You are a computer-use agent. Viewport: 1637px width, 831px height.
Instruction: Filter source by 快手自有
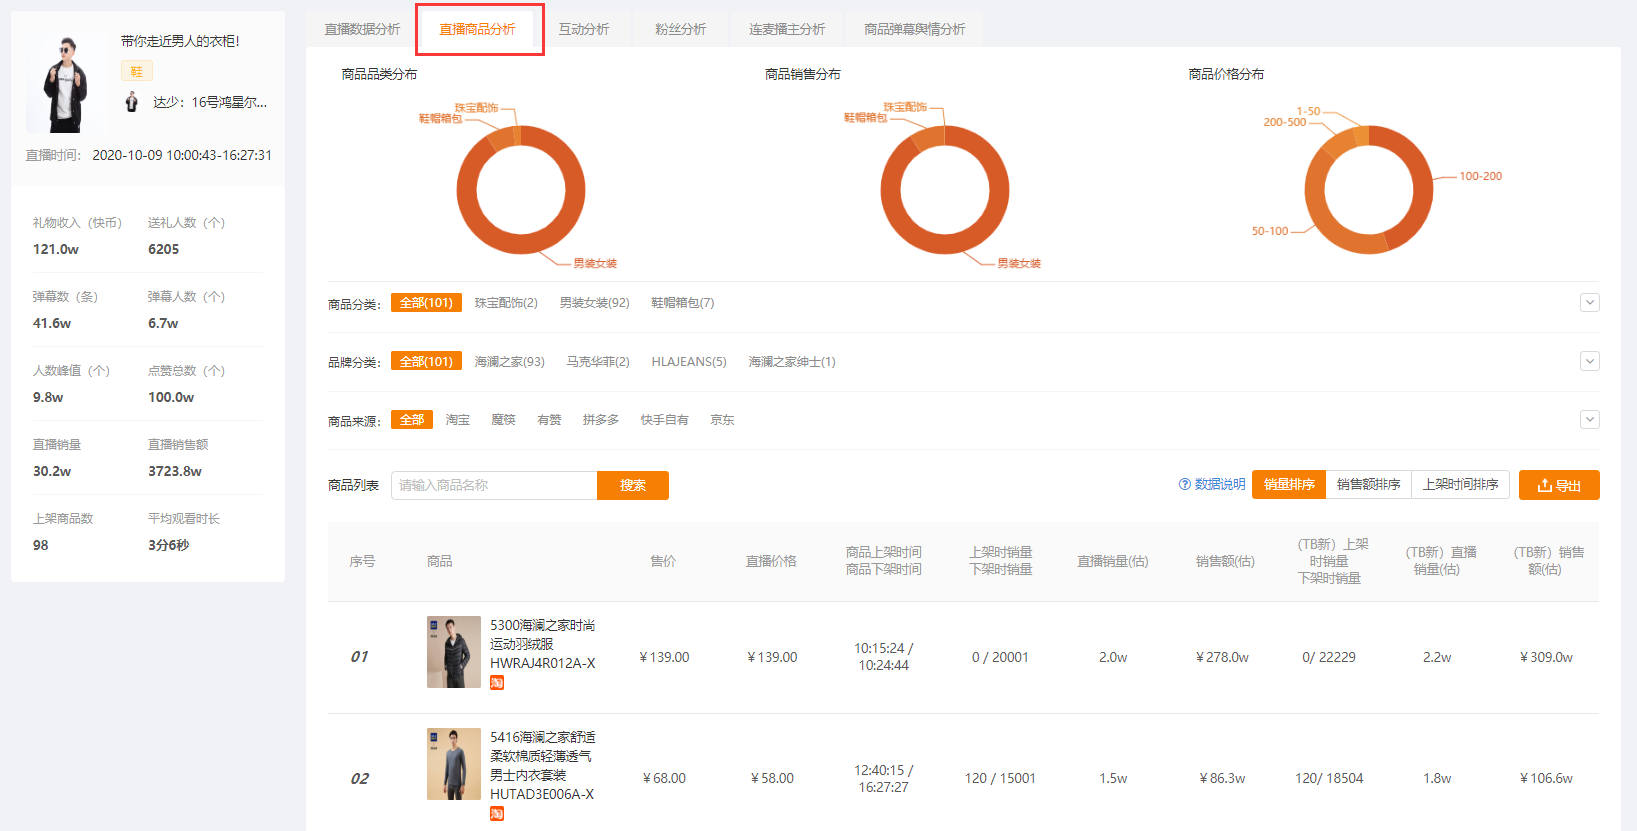point(665,420)
